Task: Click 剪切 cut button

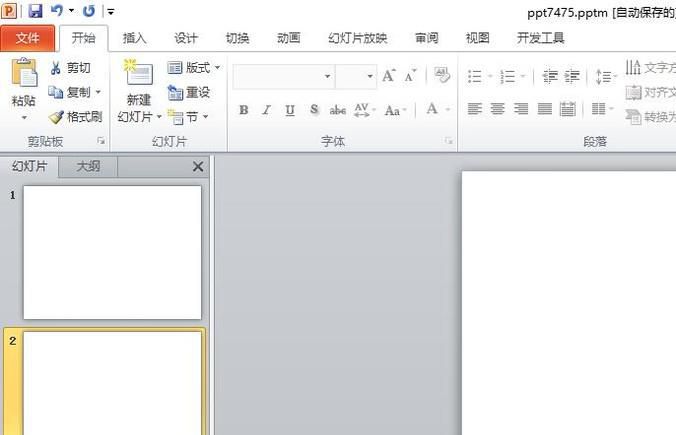Action: point(71,68)
